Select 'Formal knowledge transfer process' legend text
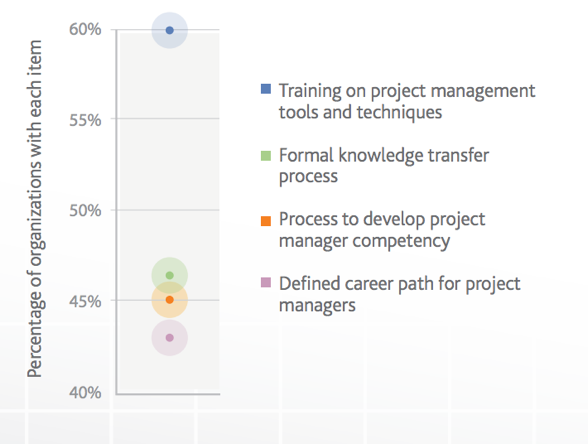This screenshot has height=444, width=588. click(x=384, y=166)
